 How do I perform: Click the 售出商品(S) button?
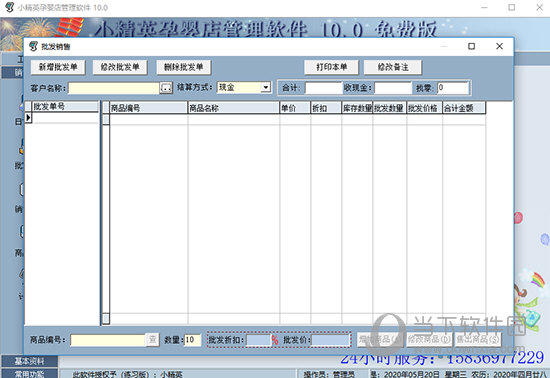click(x=478, y=339)
